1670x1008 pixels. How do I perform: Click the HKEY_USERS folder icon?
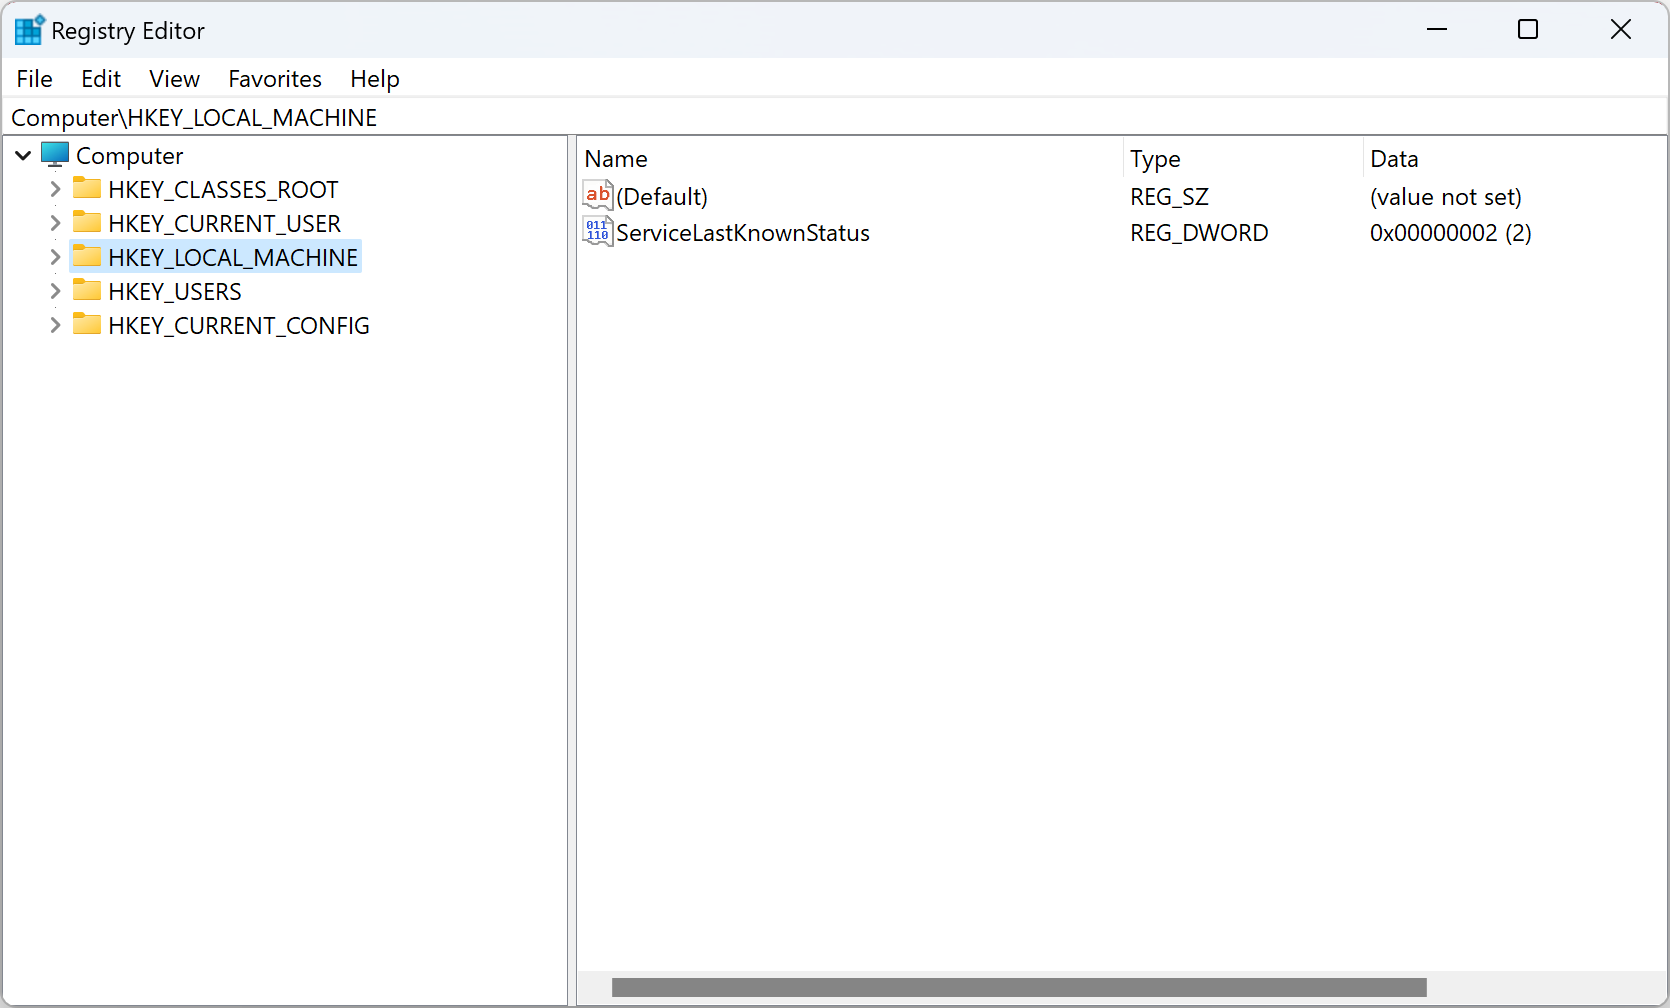88,291
